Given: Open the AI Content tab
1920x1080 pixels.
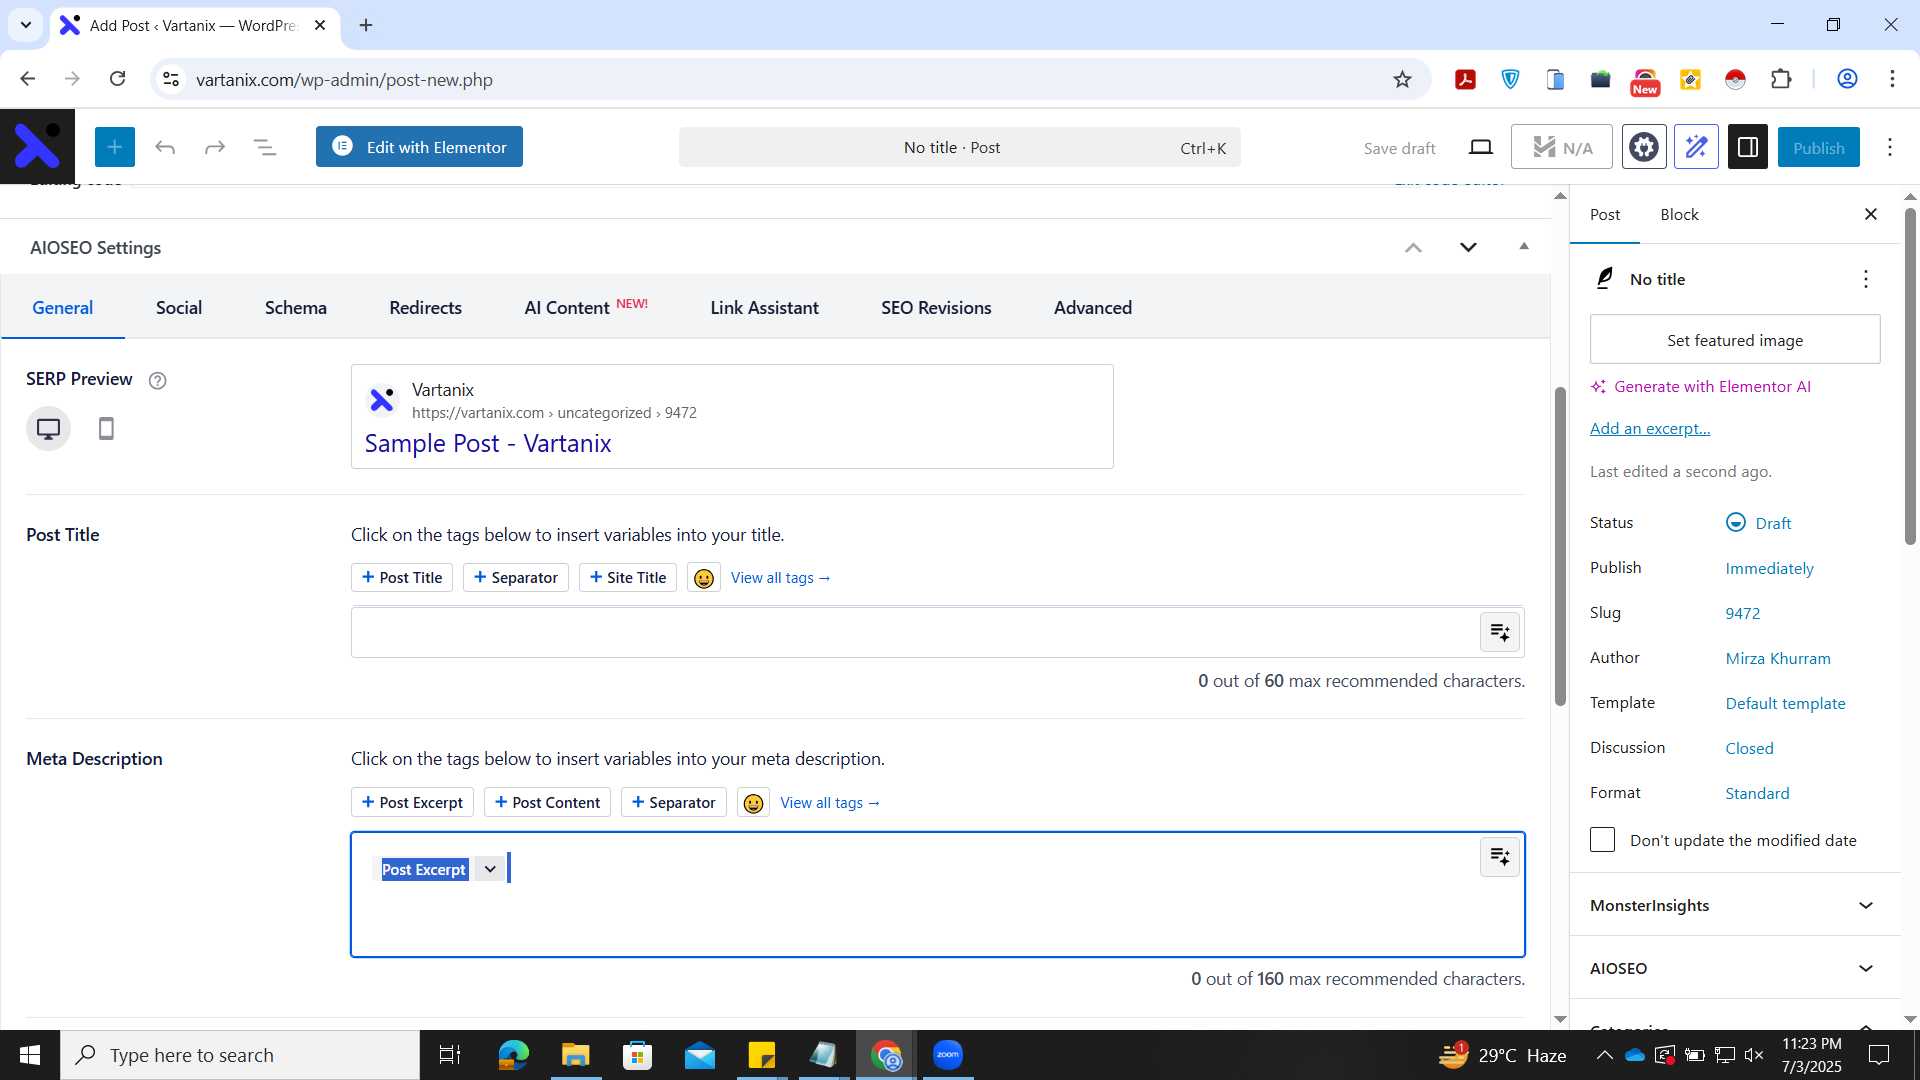Looking at the screenshot, I should coord(585,308).
